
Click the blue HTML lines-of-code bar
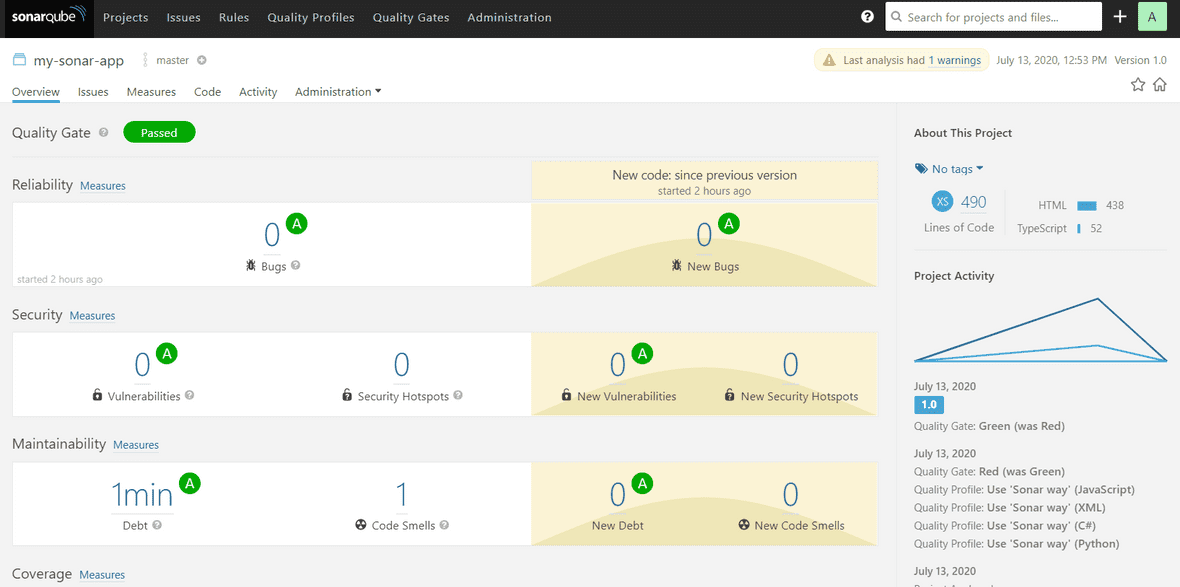coord(1087,205)
